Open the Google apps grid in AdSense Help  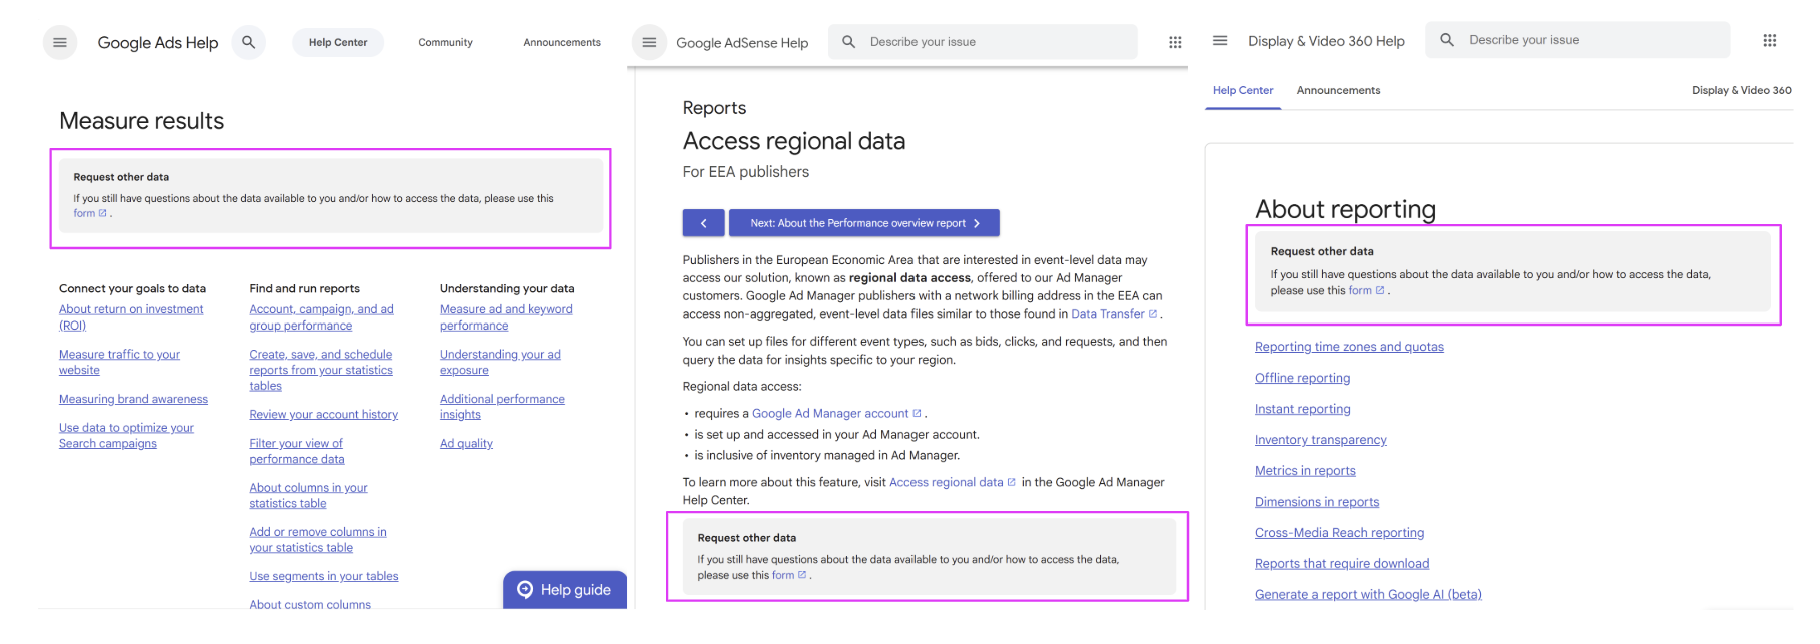[1175, 42]
